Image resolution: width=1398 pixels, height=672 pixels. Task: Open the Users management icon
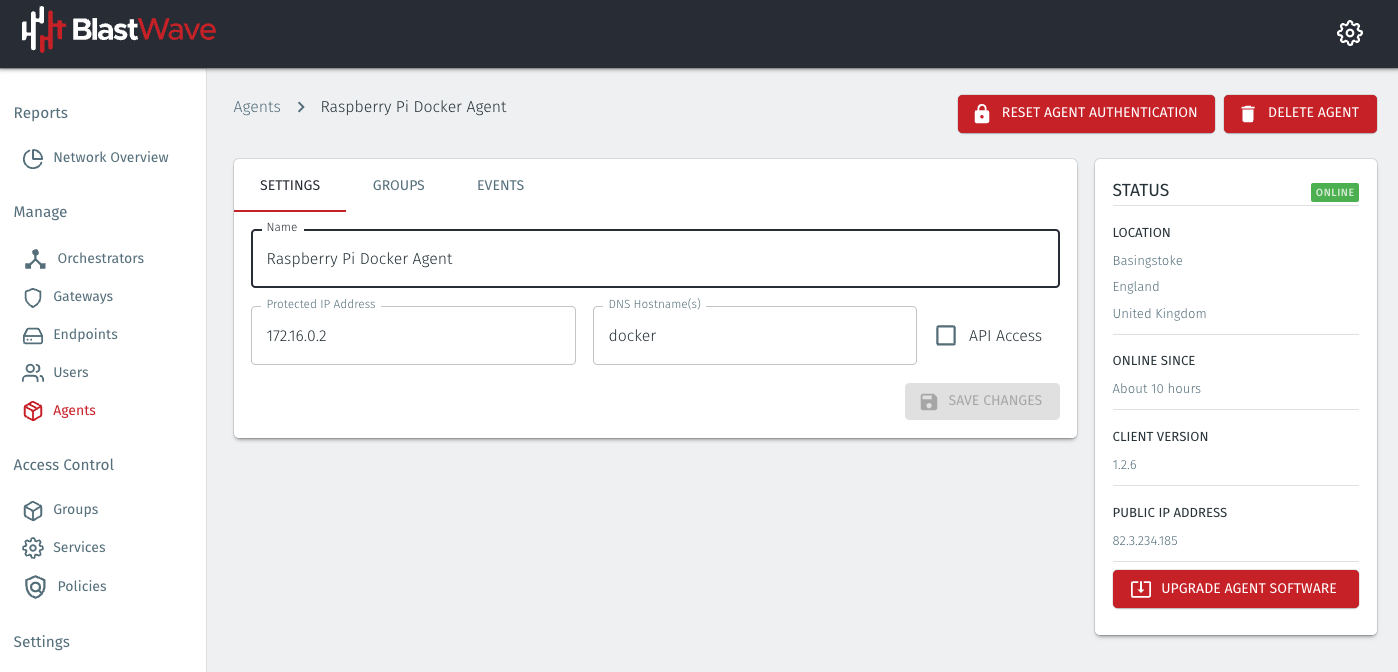pos(33,372)
